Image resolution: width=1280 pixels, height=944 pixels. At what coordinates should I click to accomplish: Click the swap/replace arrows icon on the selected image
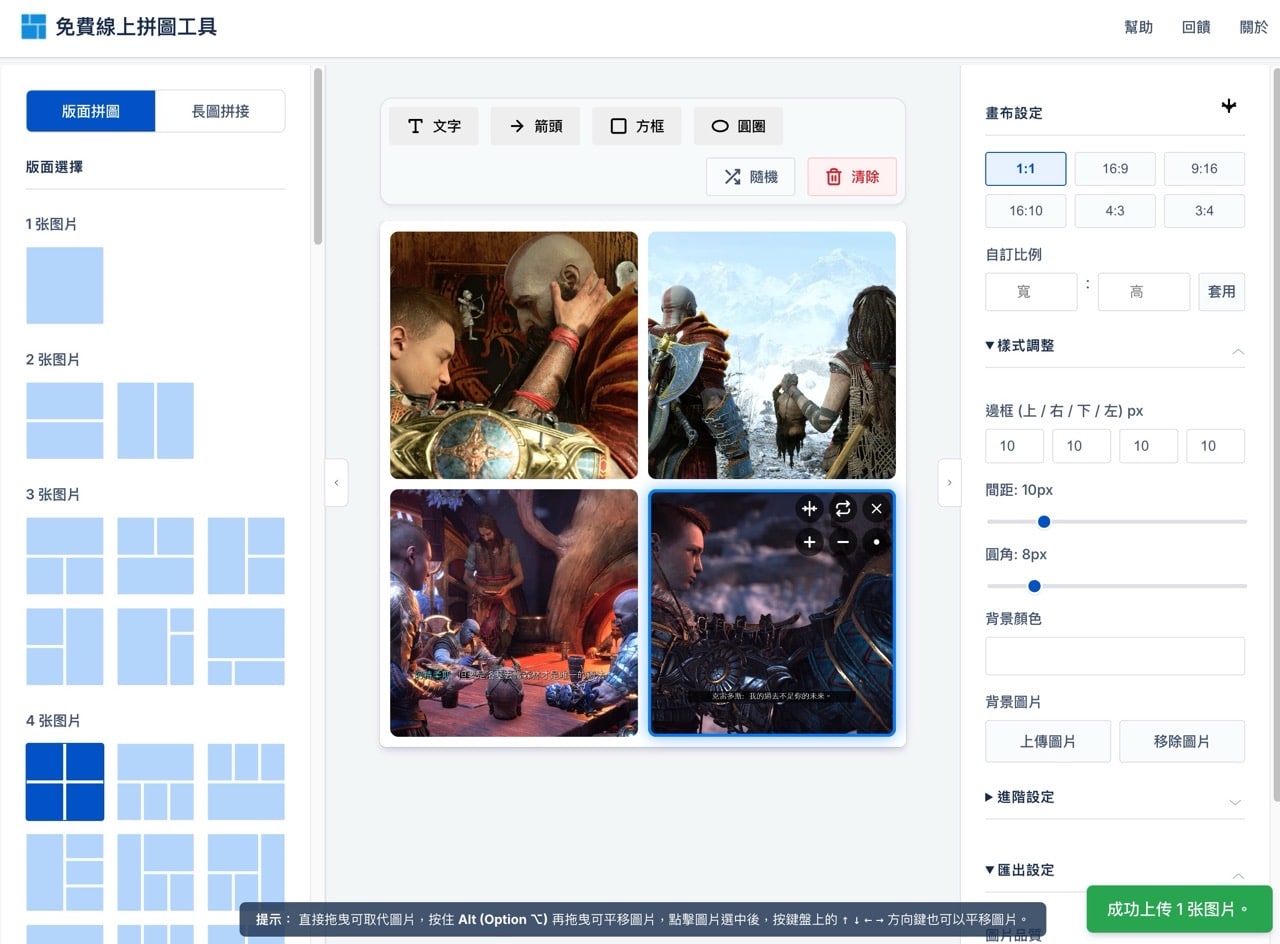click(x=843, y=509)
